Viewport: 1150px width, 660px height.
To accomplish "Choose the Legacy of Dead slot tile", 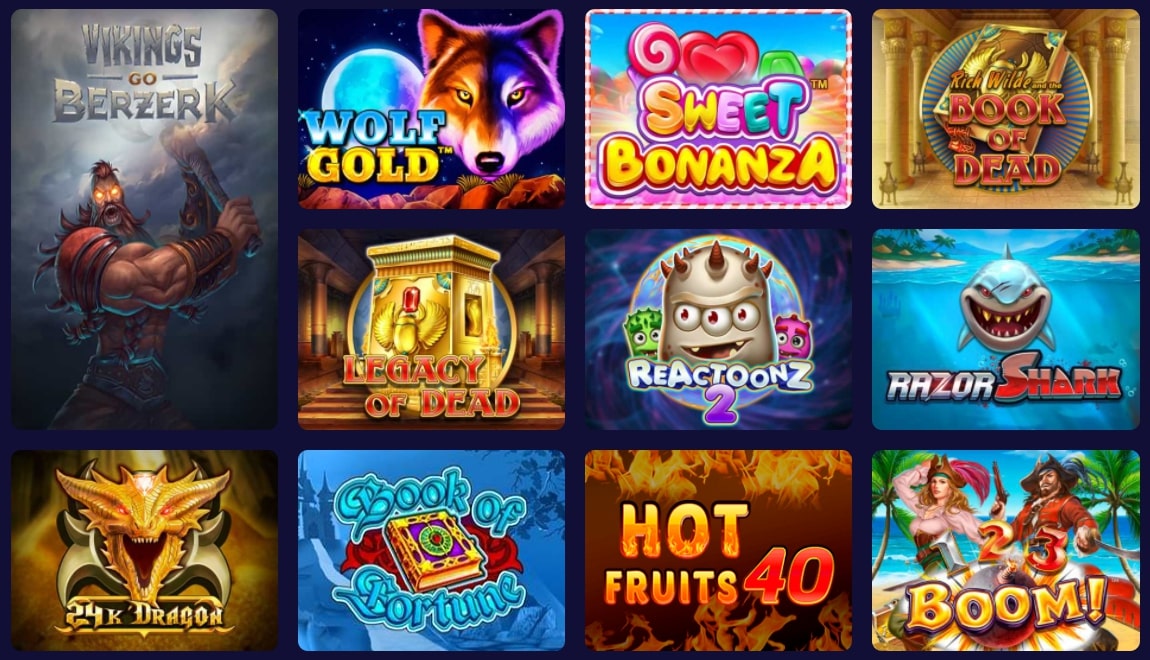I will point(431,329).
